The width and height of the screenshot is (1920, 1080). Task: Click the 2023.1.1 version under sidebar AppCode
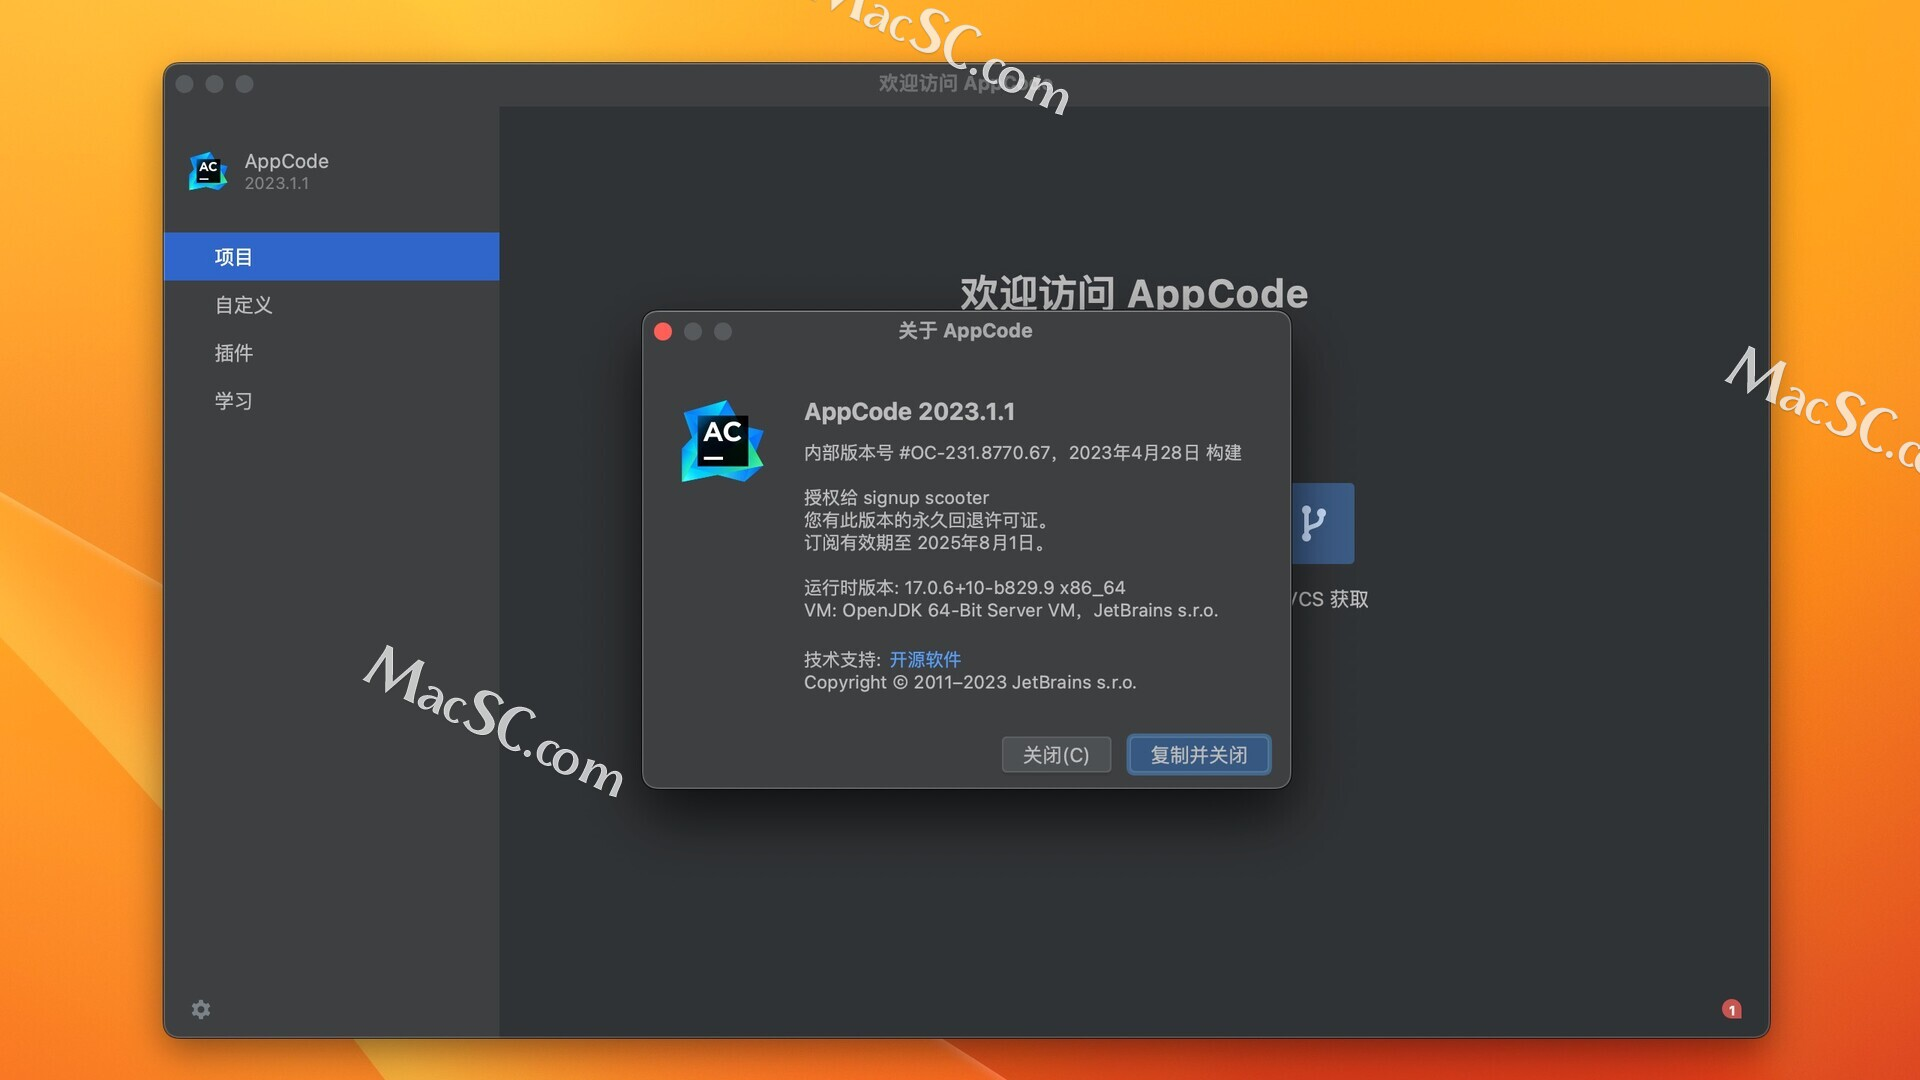pos(277,183)
